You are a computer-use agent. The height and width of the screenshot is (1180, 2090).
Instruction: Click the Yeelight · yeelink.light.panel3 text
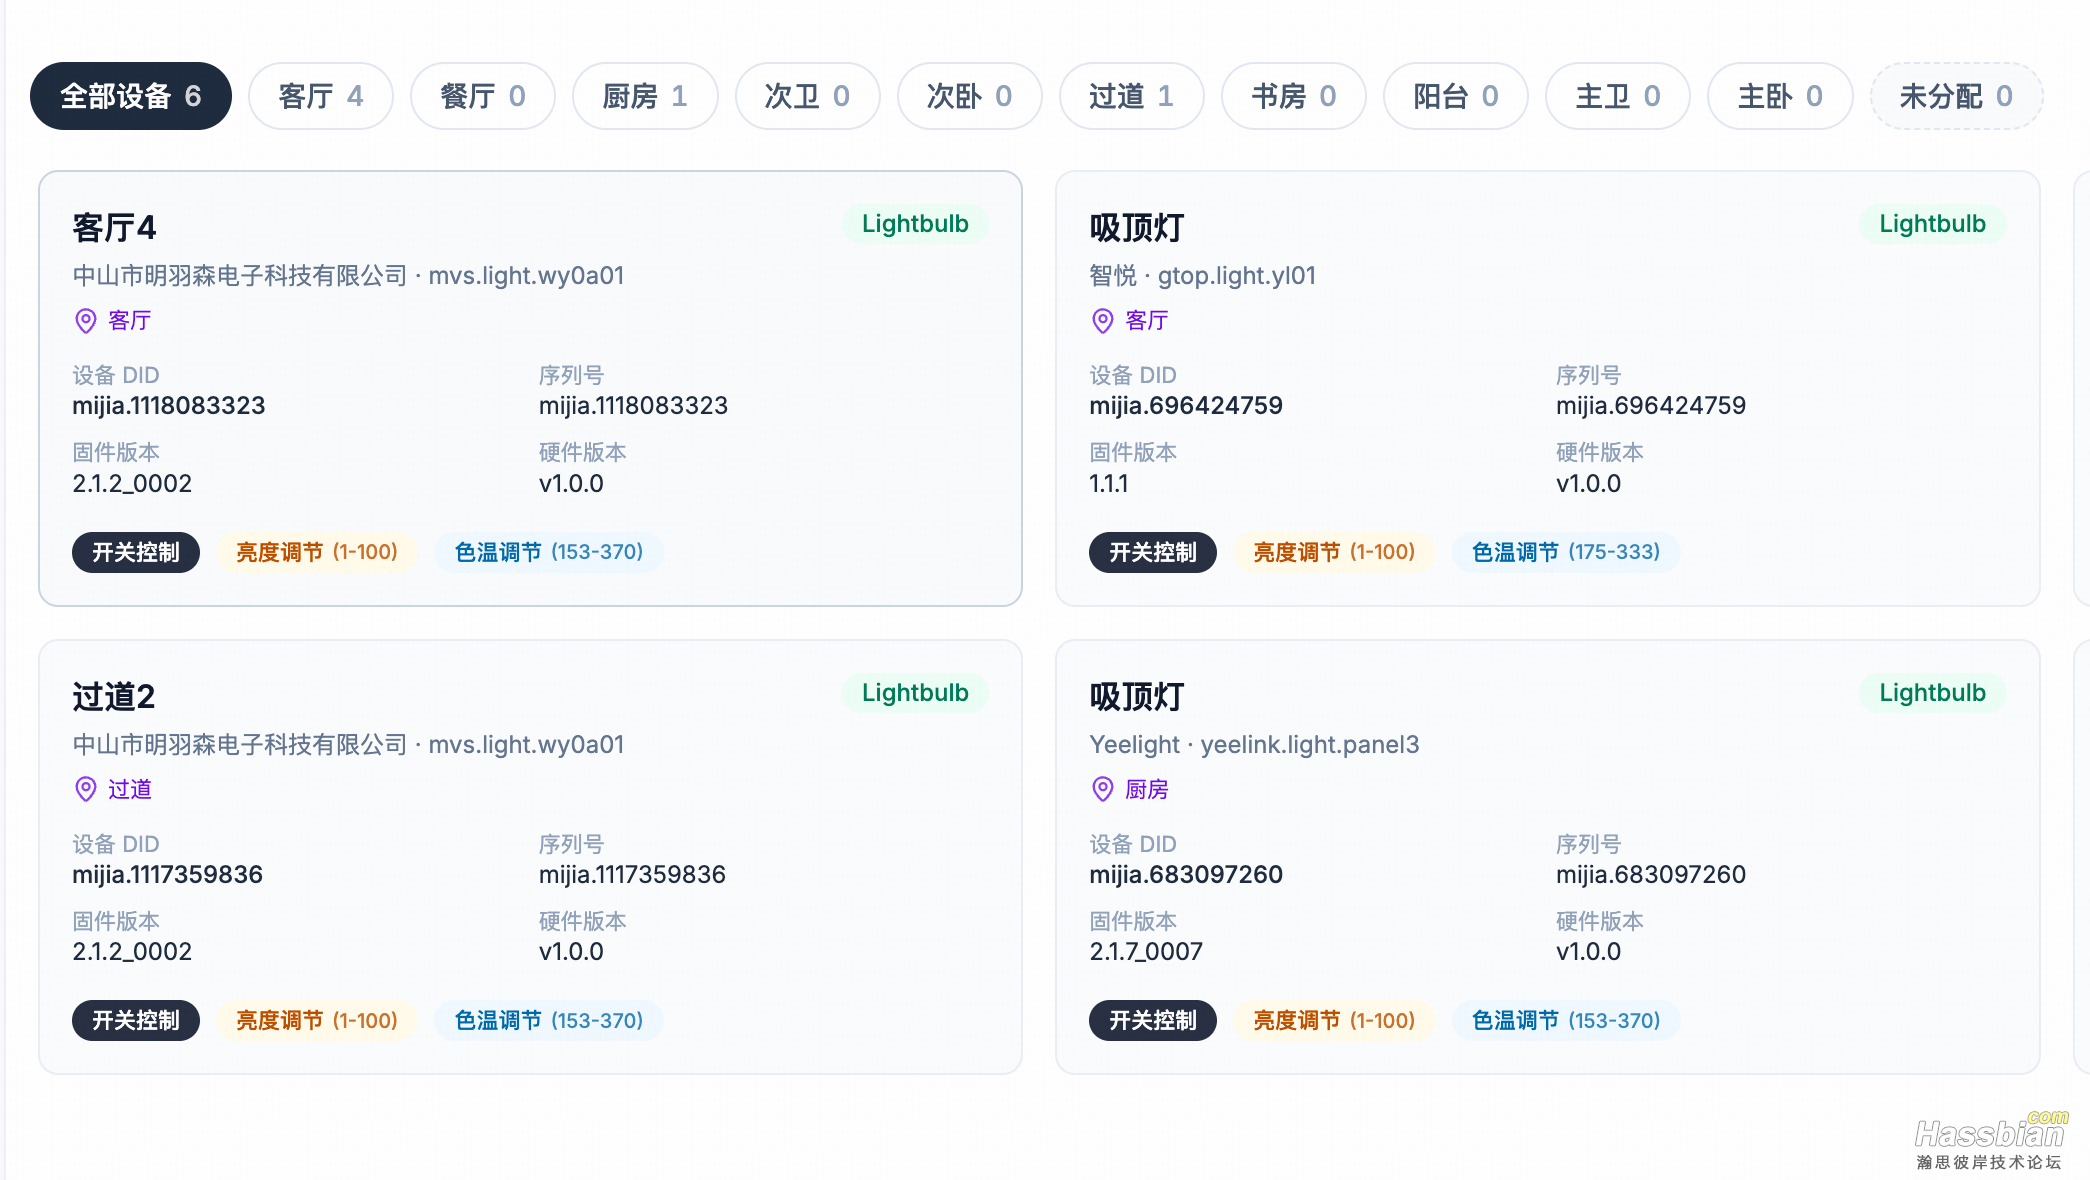1254,745
